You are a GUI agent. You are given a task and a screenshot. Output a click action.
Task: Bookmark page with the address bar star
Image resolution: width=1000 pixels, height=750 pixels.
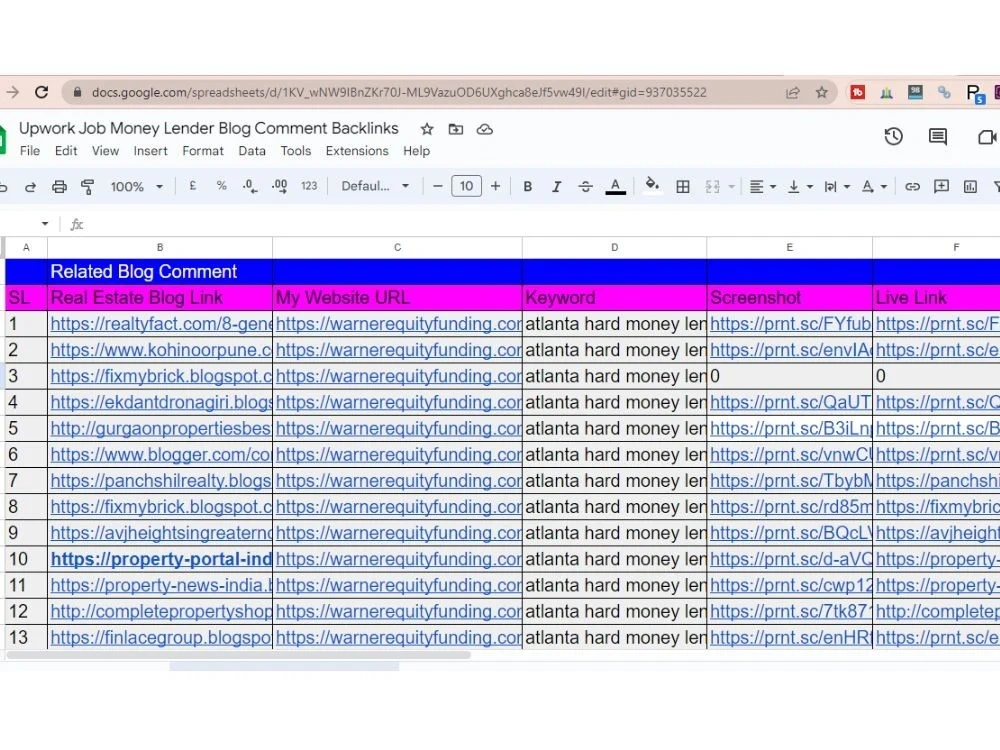coord(821,92)
